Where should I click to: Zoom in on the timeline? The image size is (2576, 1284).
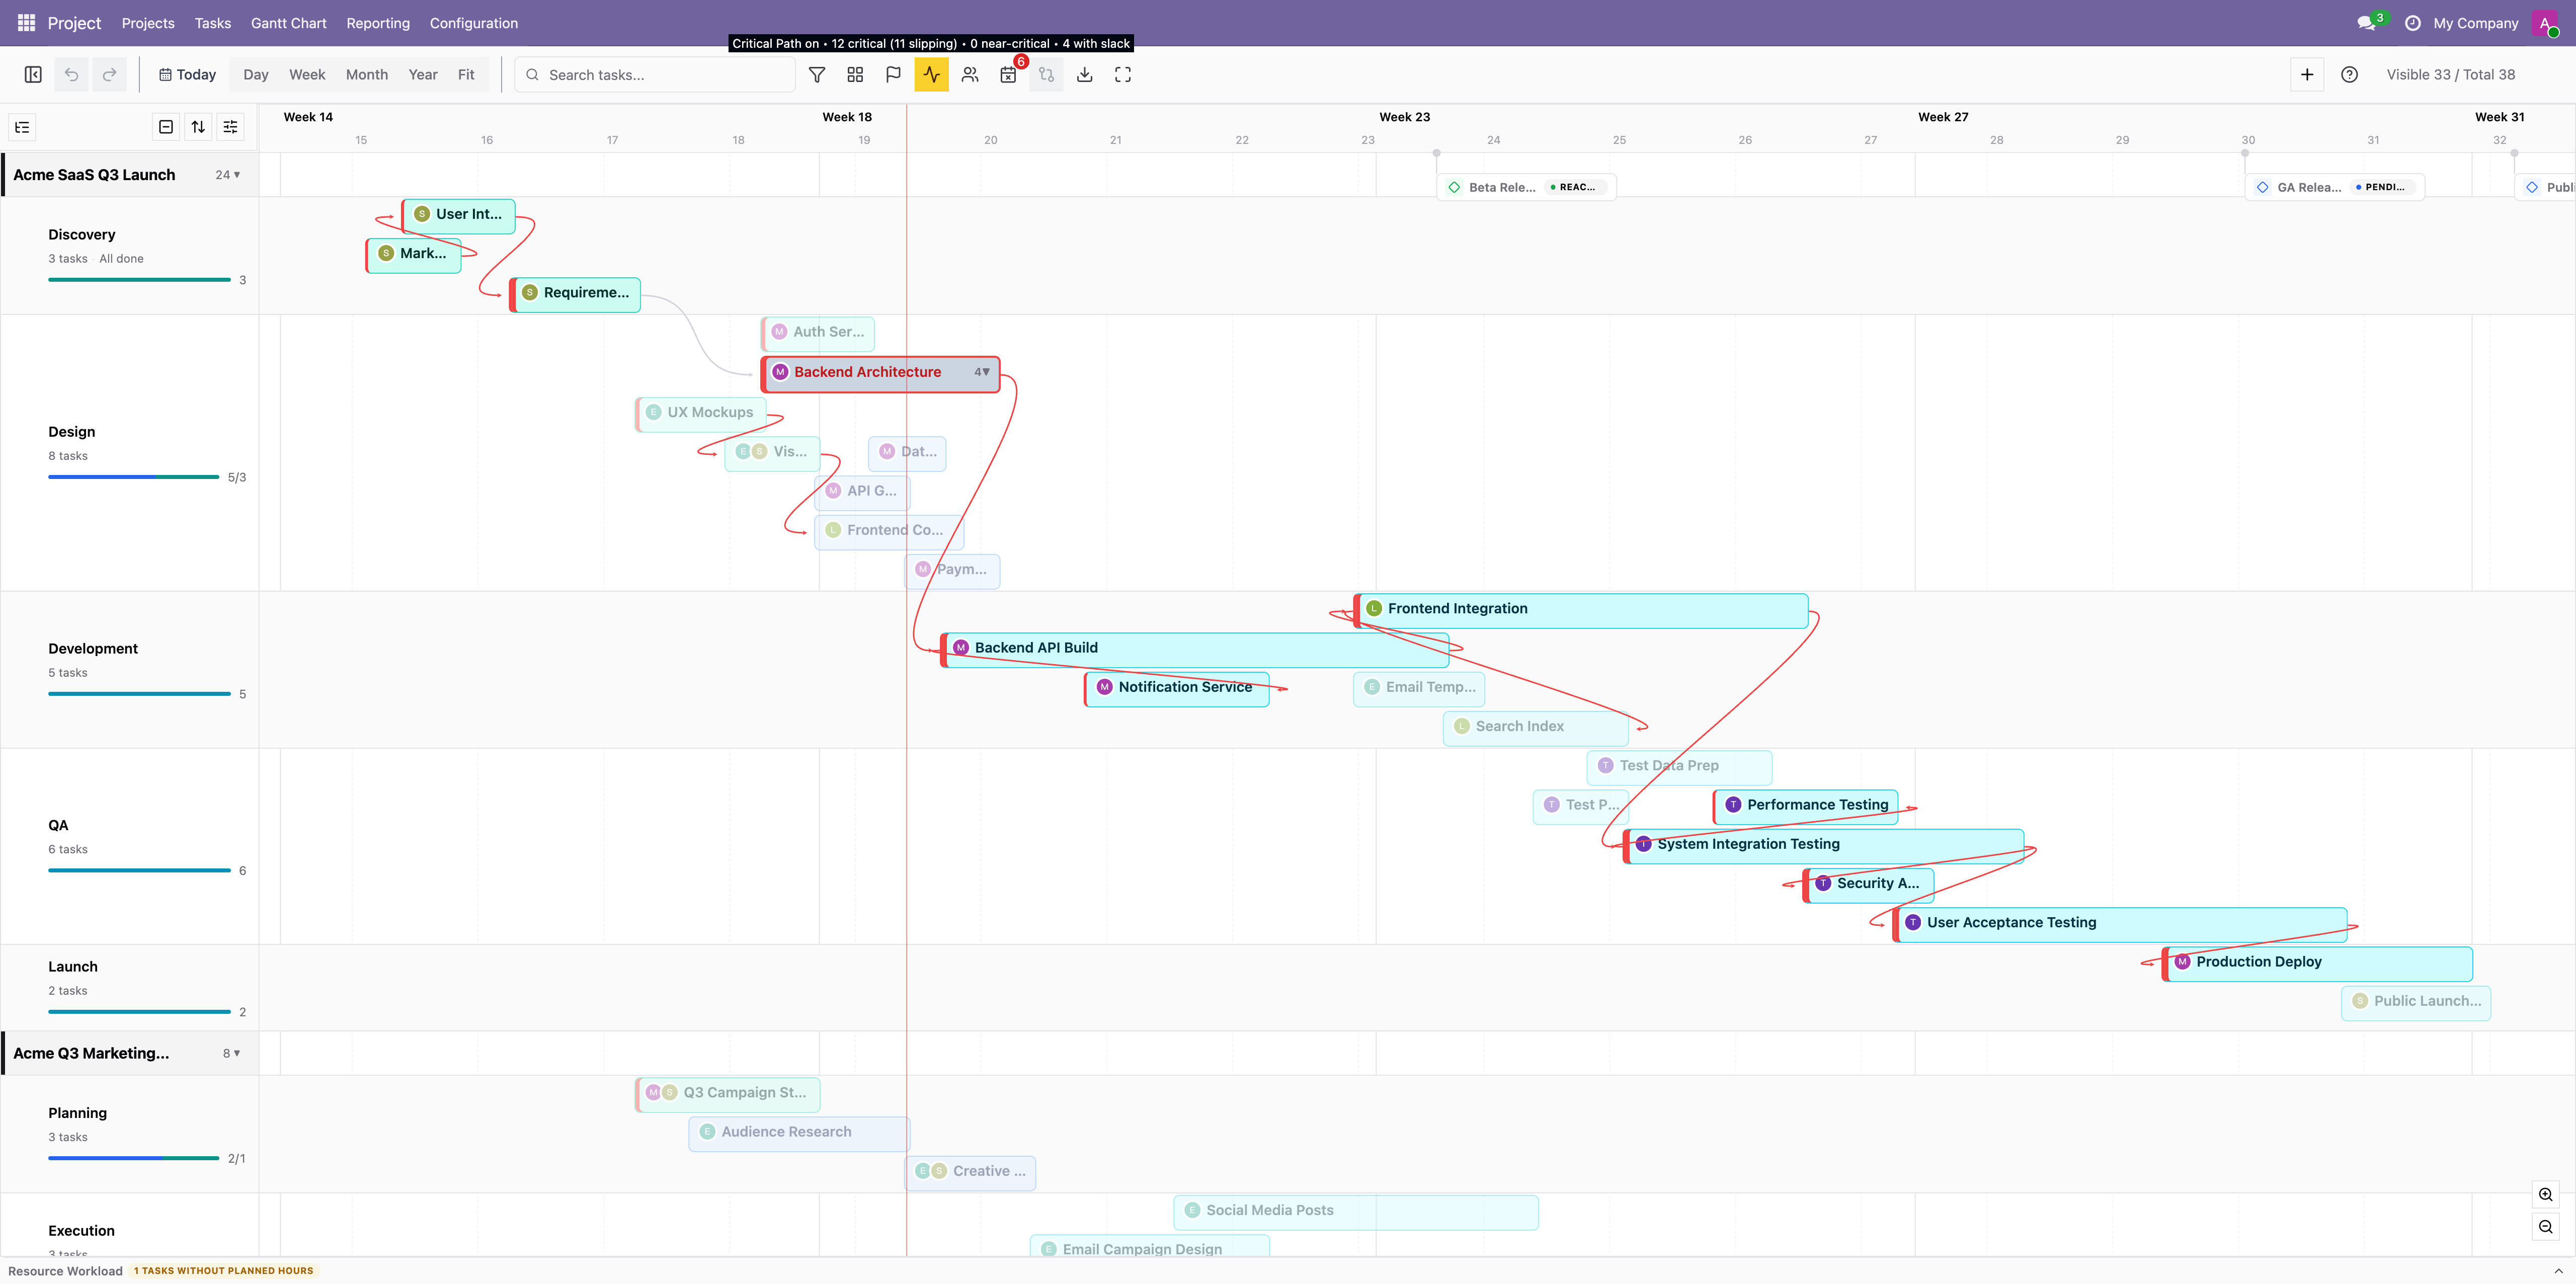(2545, 1195)
